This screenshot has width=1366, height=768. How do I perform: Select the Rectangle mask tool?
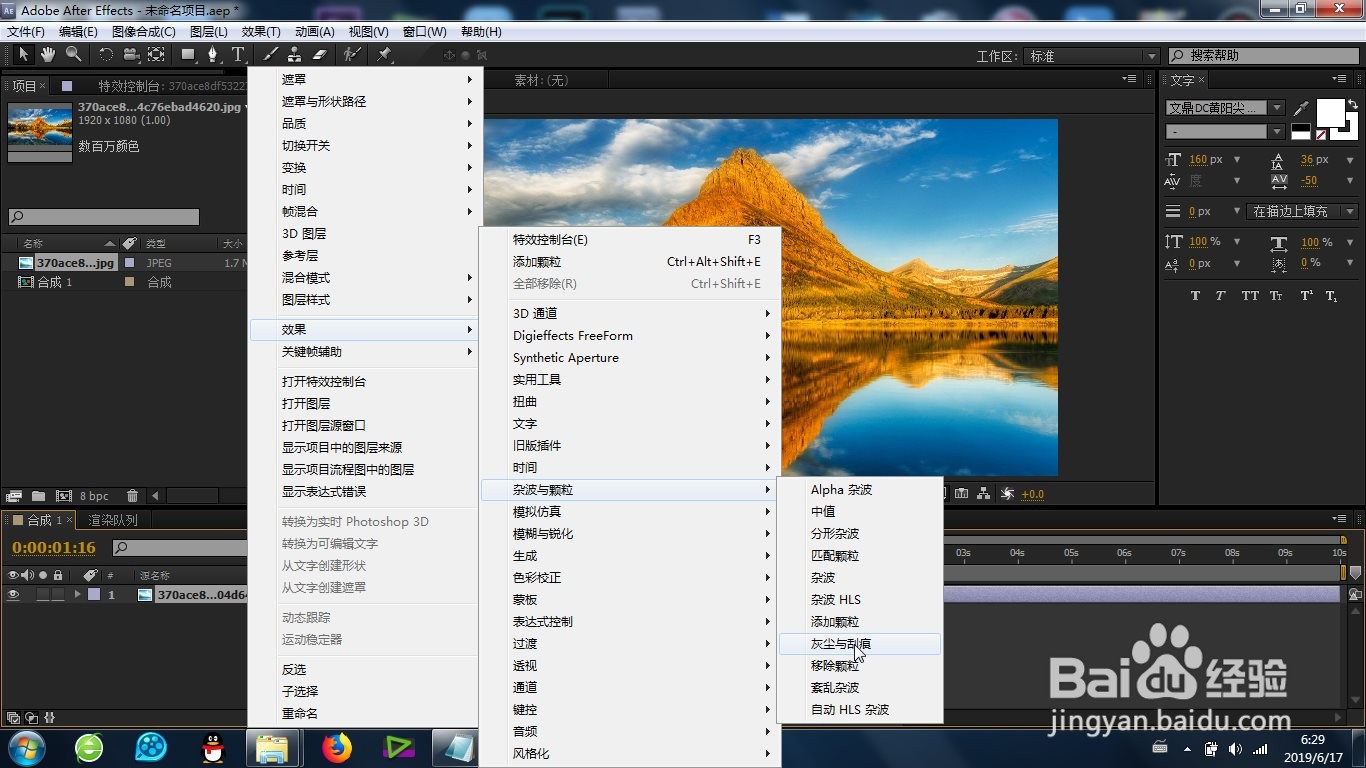188,54
